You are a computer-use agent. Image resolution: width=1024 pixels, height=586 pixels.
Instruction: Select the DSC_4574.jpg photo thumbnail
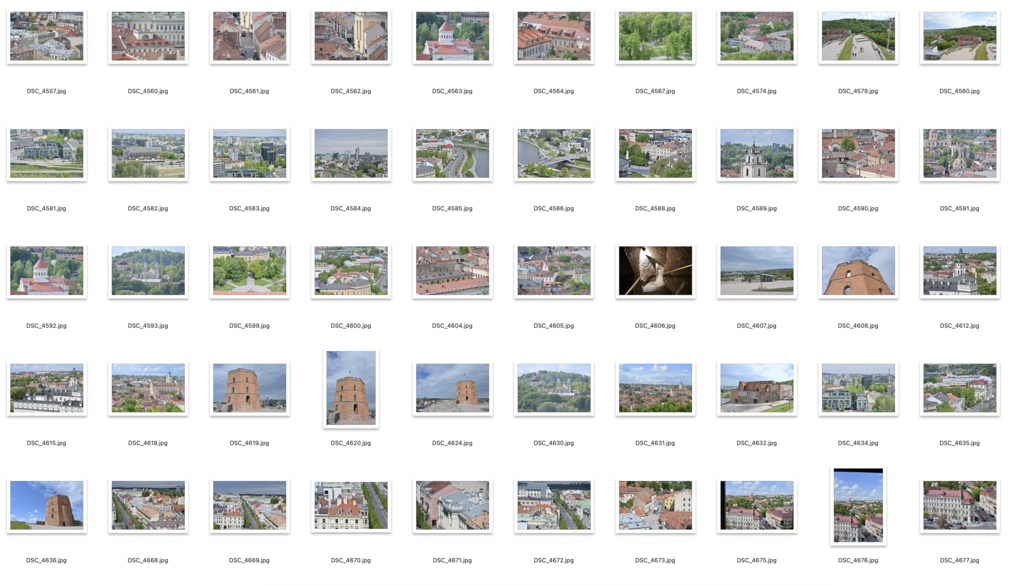pyautogui.click(x=757, y=36)
